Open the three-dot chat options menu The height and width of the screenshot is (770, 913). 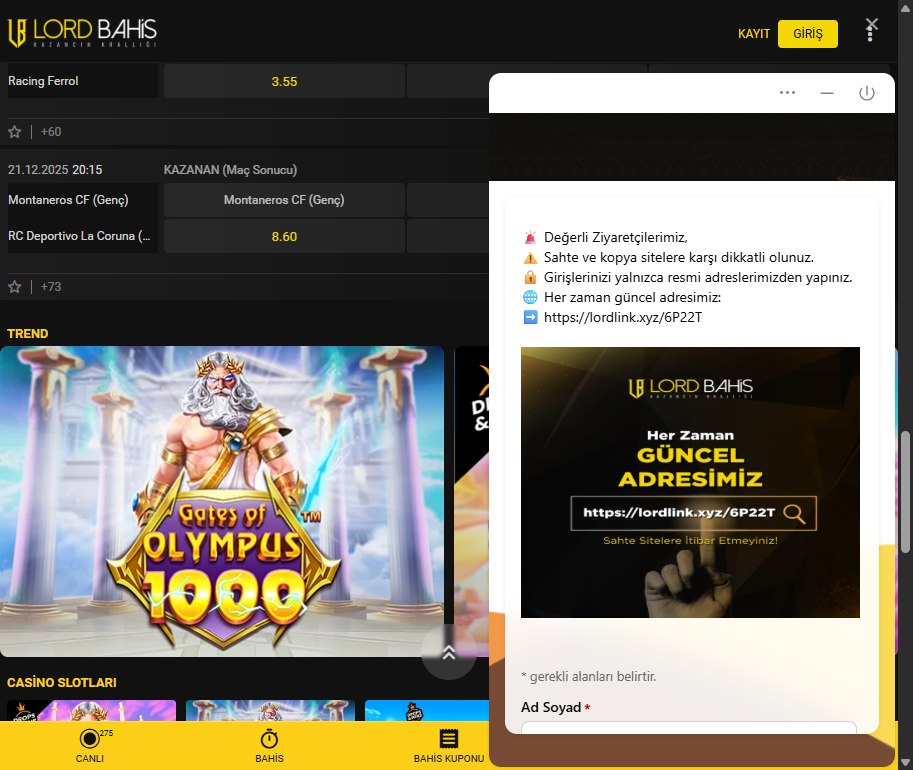[787, 93]
